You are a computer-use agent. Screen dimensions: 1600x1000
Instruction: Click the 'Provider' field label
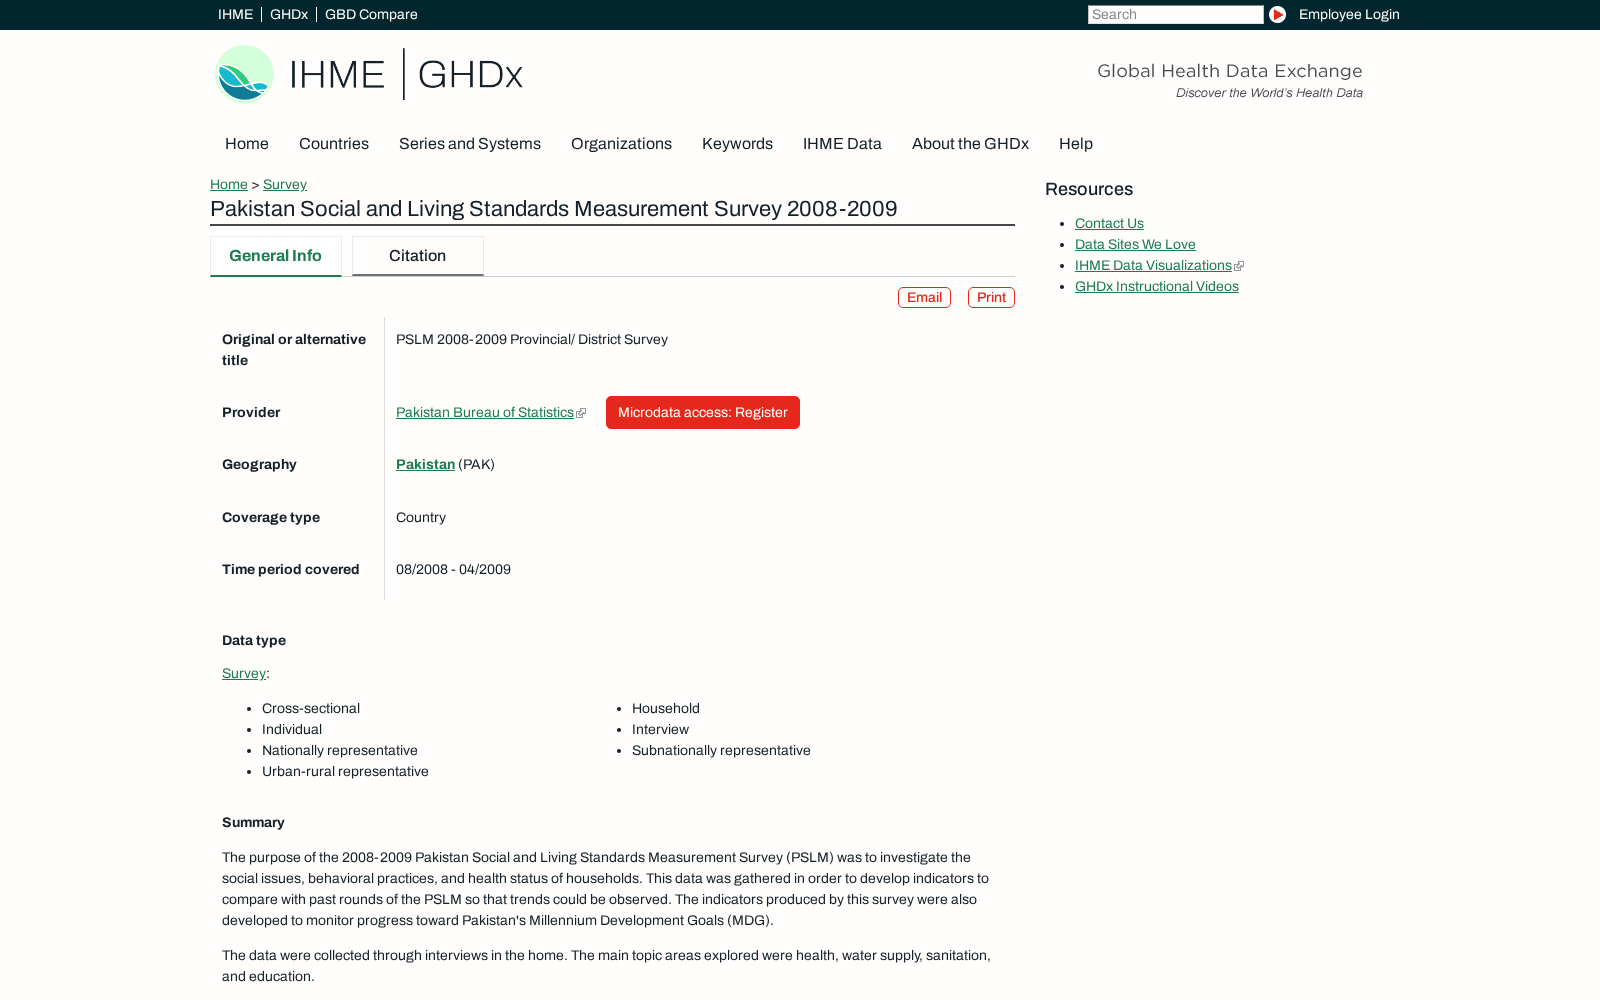click(251, 413)
